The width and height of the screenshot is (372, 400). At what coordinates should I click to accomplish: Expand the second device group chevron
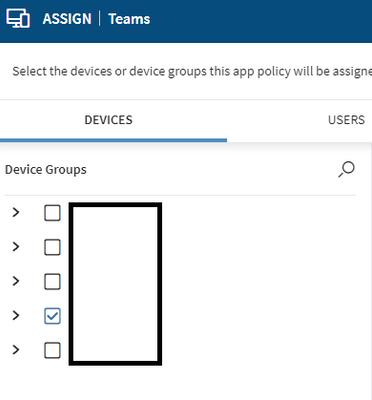16,247
